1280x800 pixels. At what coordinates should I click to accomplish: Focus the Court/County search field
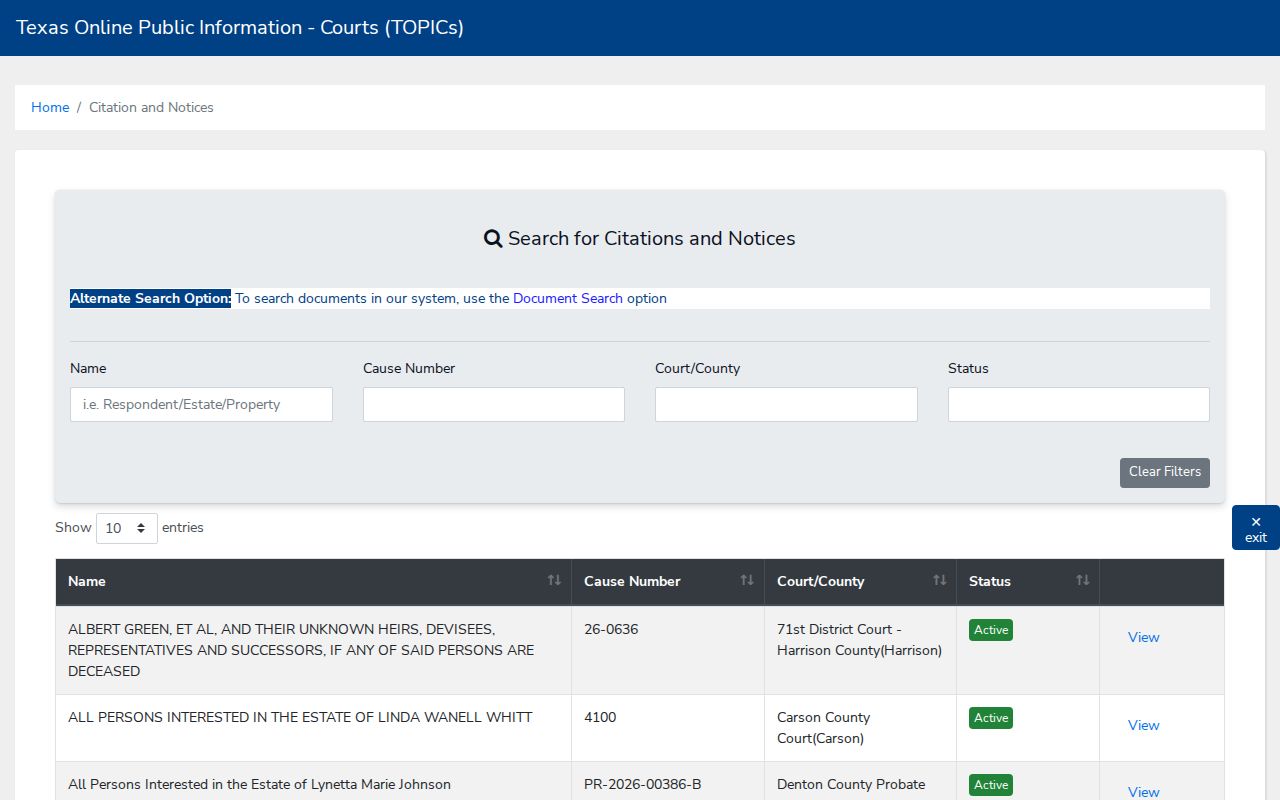pos(786,405)
